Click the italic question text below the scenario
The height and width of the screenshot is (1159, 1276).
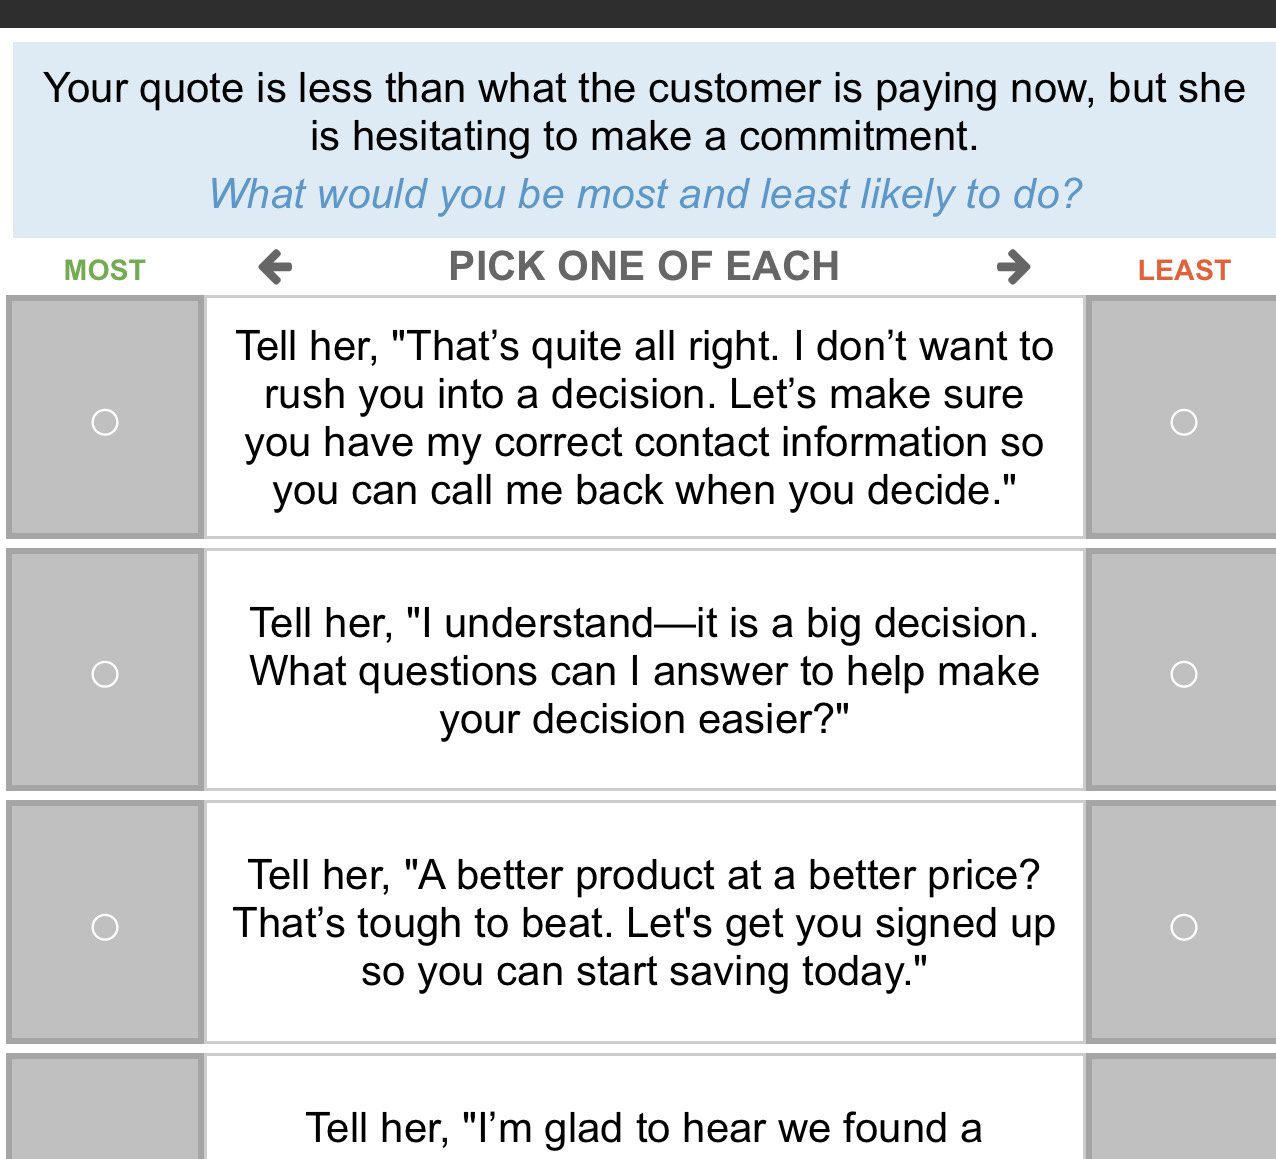click(x=646, y=194)
